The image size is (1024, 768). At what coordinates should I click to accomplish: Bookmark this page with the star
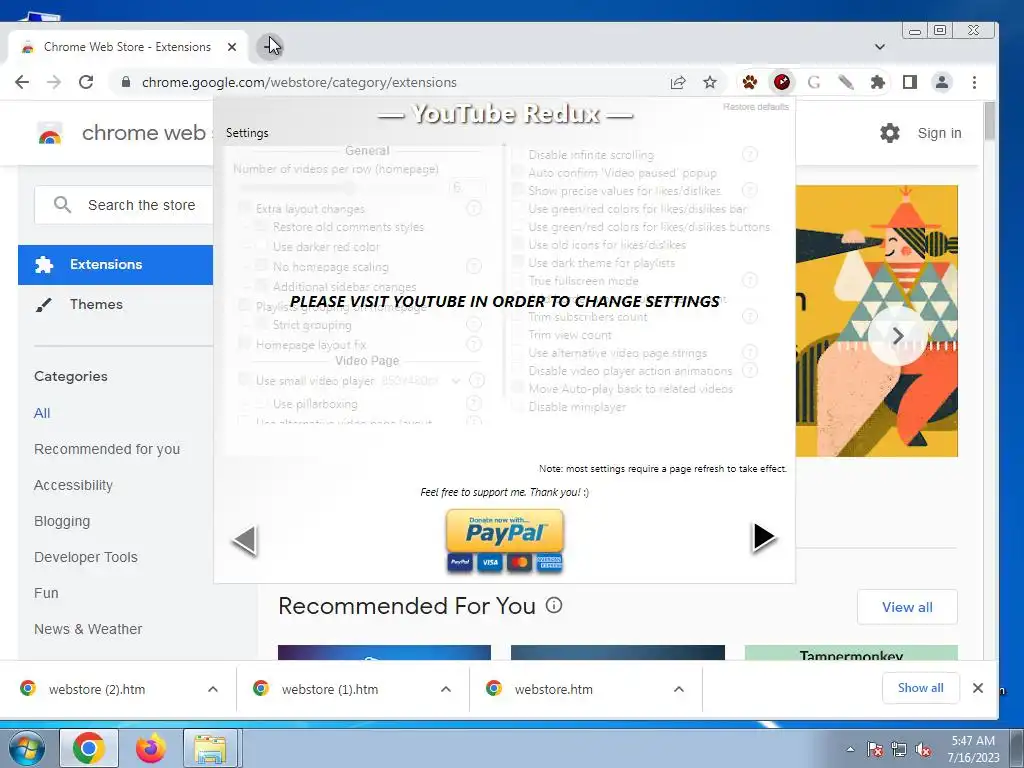pyautogui.click(x=710, y=82)
